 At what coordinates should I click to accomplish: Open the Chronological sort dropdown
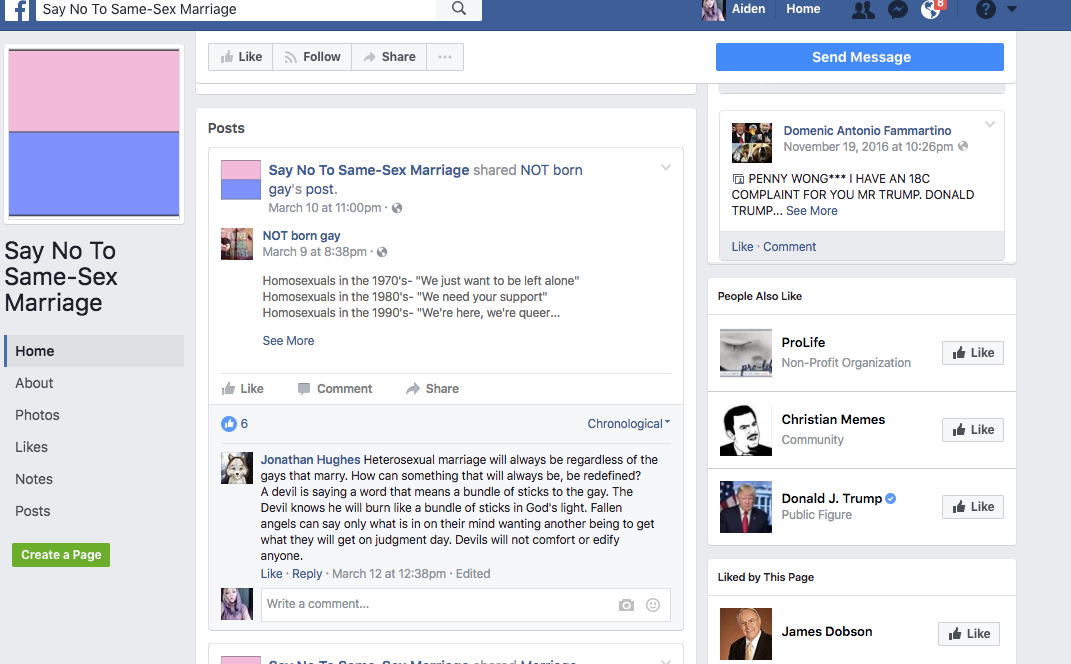coord(628,424)
